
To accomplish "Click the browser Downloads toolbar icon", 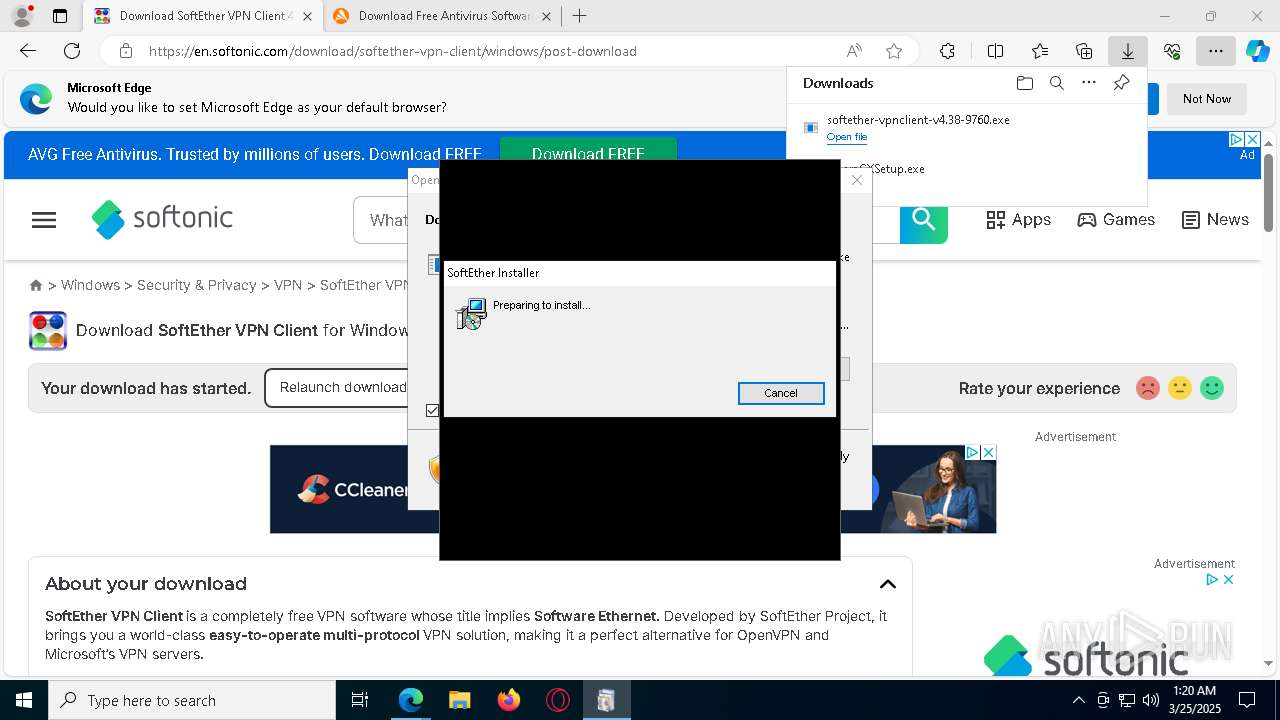I will point(1127,51).
